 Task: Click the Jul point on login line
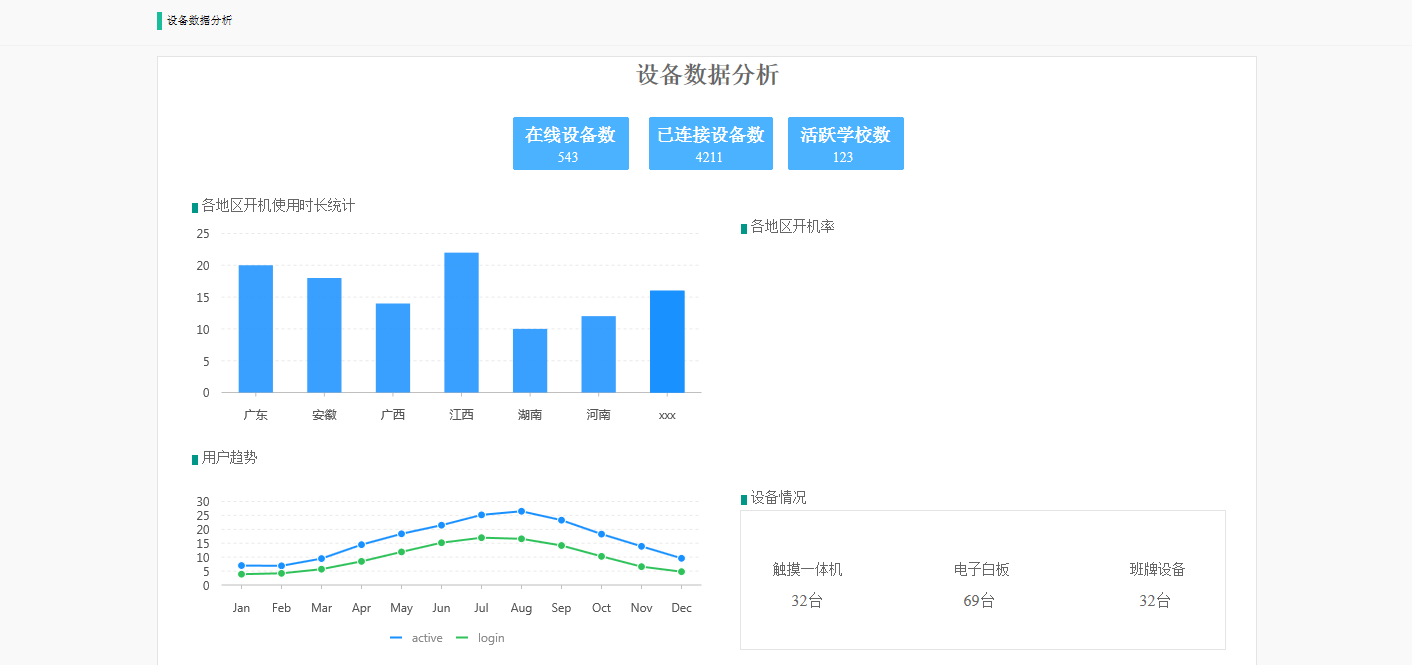[x=481, y=538]
